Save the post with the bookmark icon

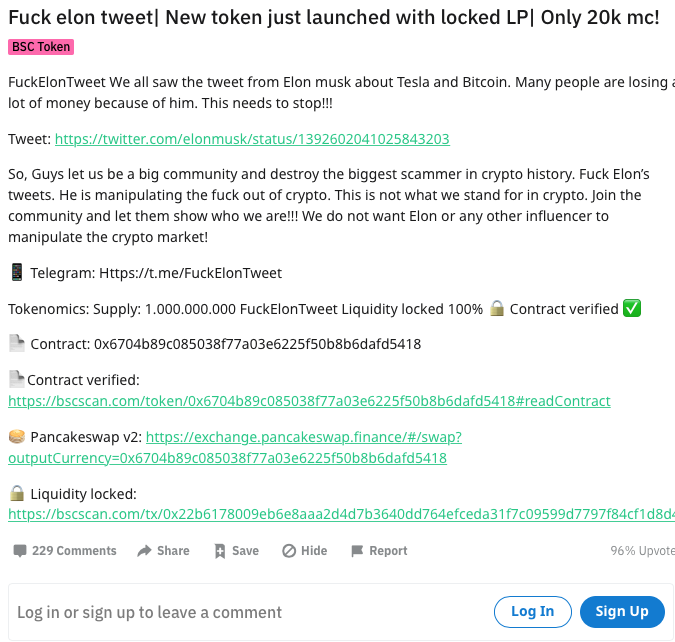(x=220, y=551)
